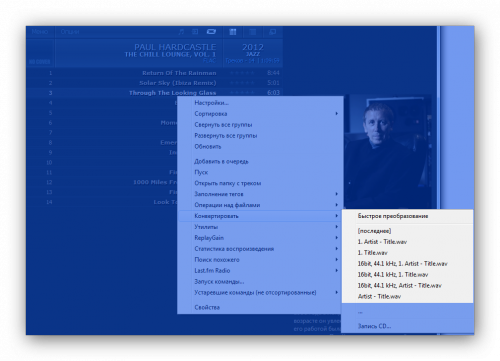Expand the arrow next to ReplayGain
The width and height of the screenshot is (500, 361).
[337, 238]
